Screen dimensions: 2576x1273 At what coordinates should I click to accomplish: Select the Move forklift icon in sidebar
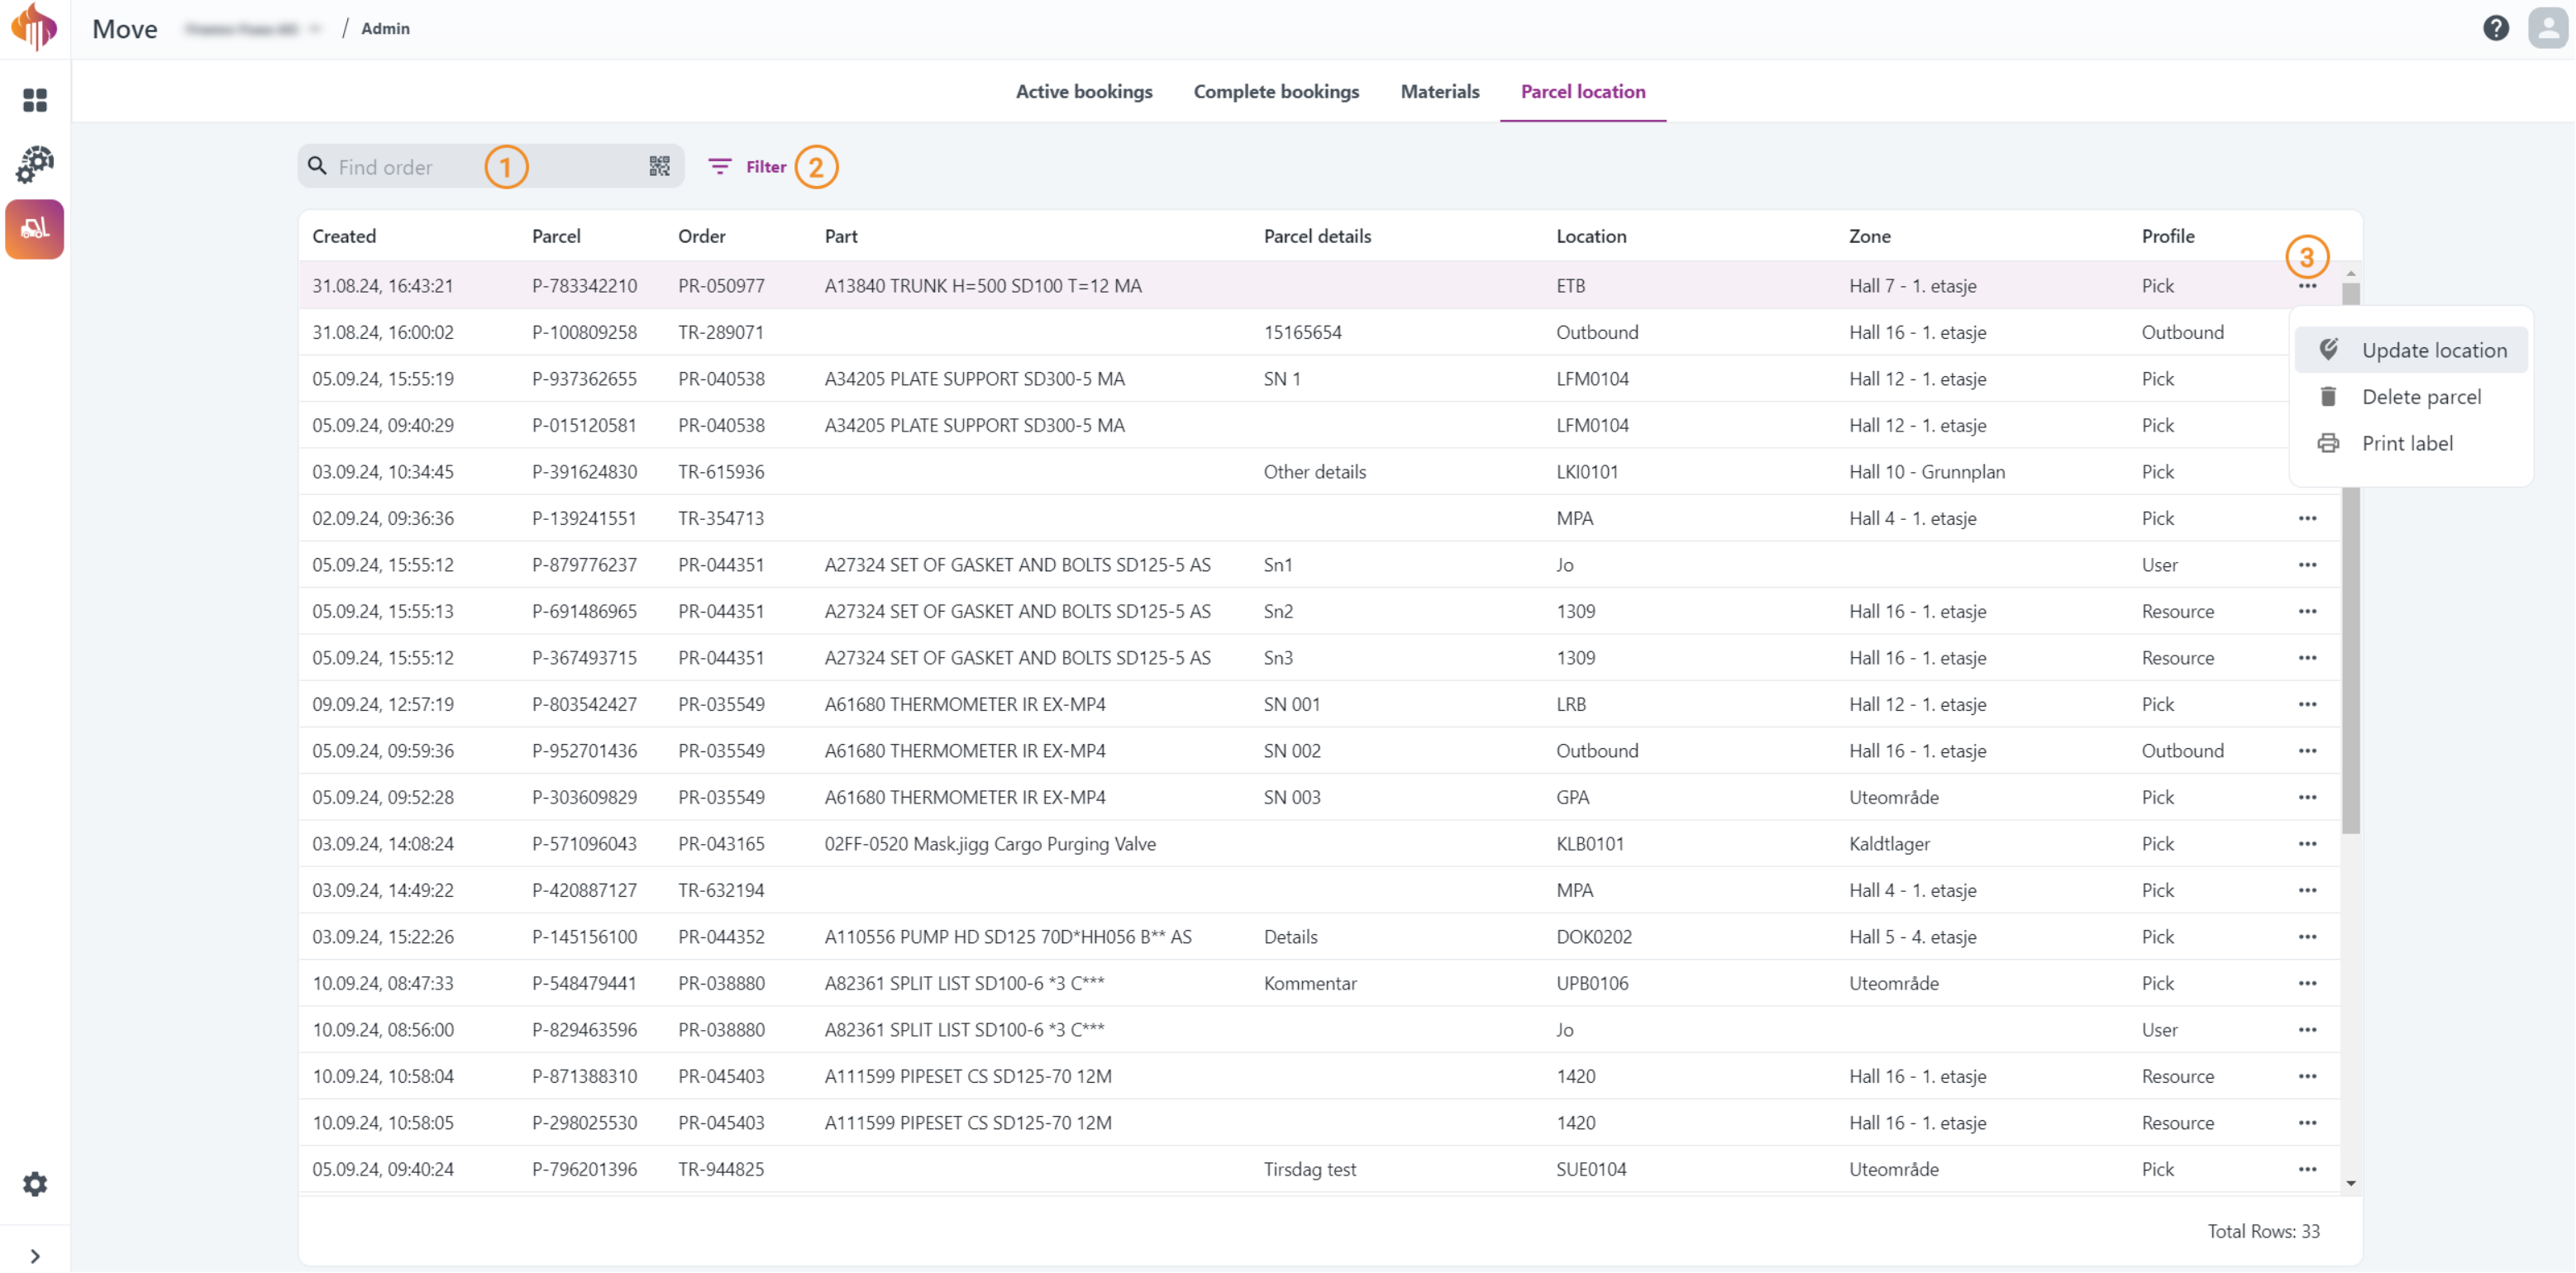[x=35, y=229]
